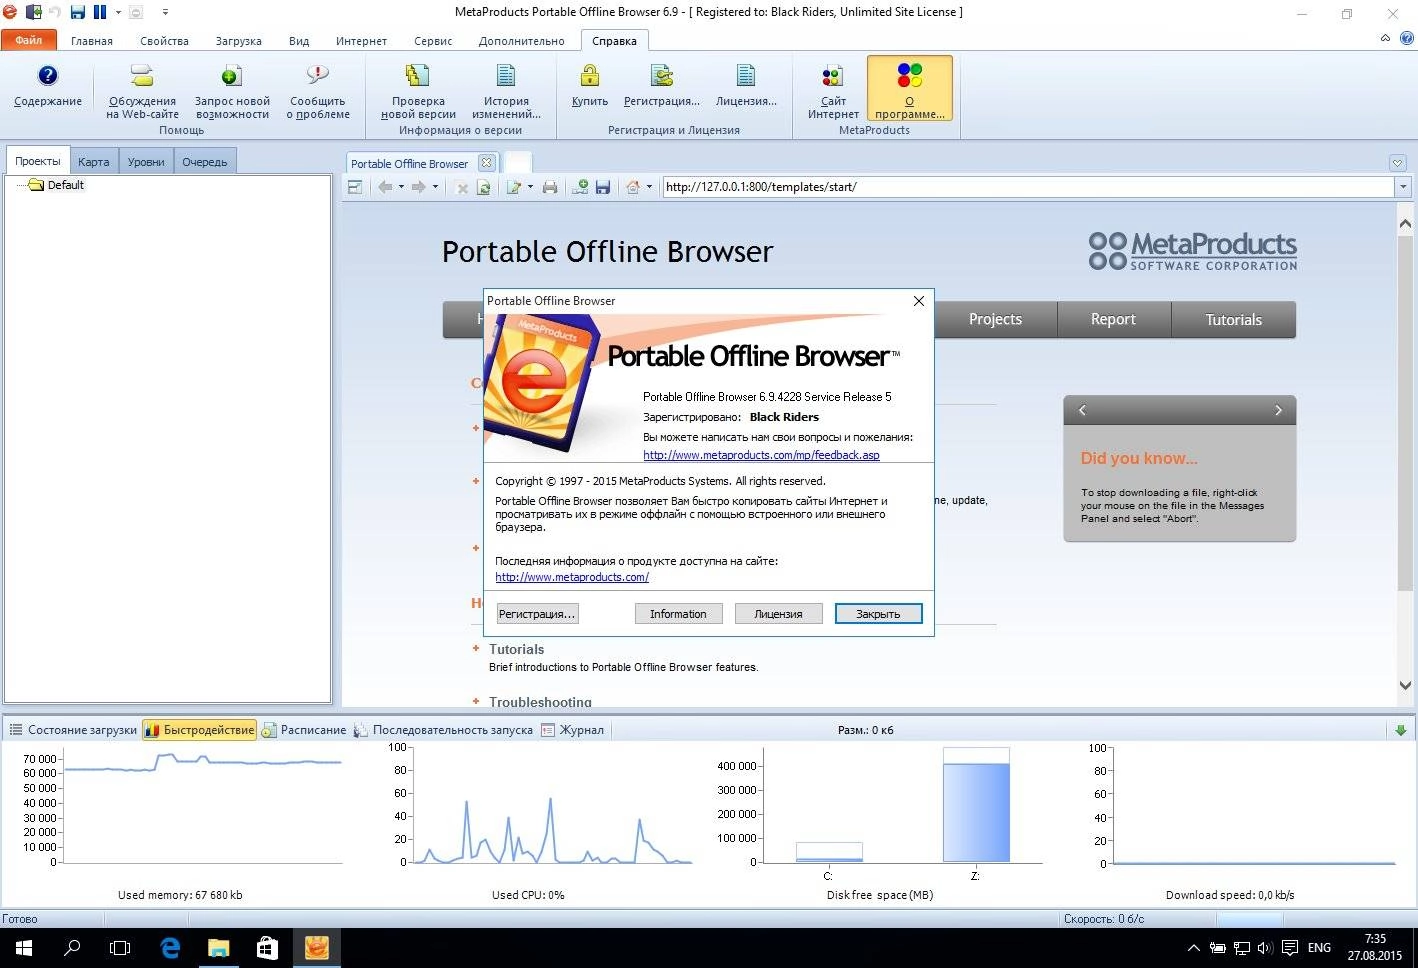Open the Содержание help contents icon
Viewport: 1418px width, 968px height.
47,77
